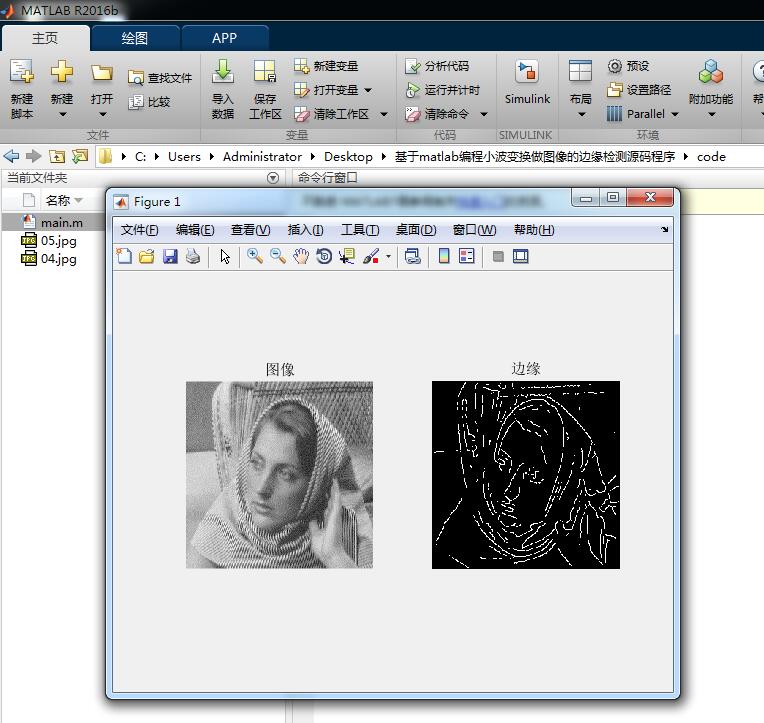The image size is (764, 723).
Task: Toggle the Zoom In tool
Action: 255,256
